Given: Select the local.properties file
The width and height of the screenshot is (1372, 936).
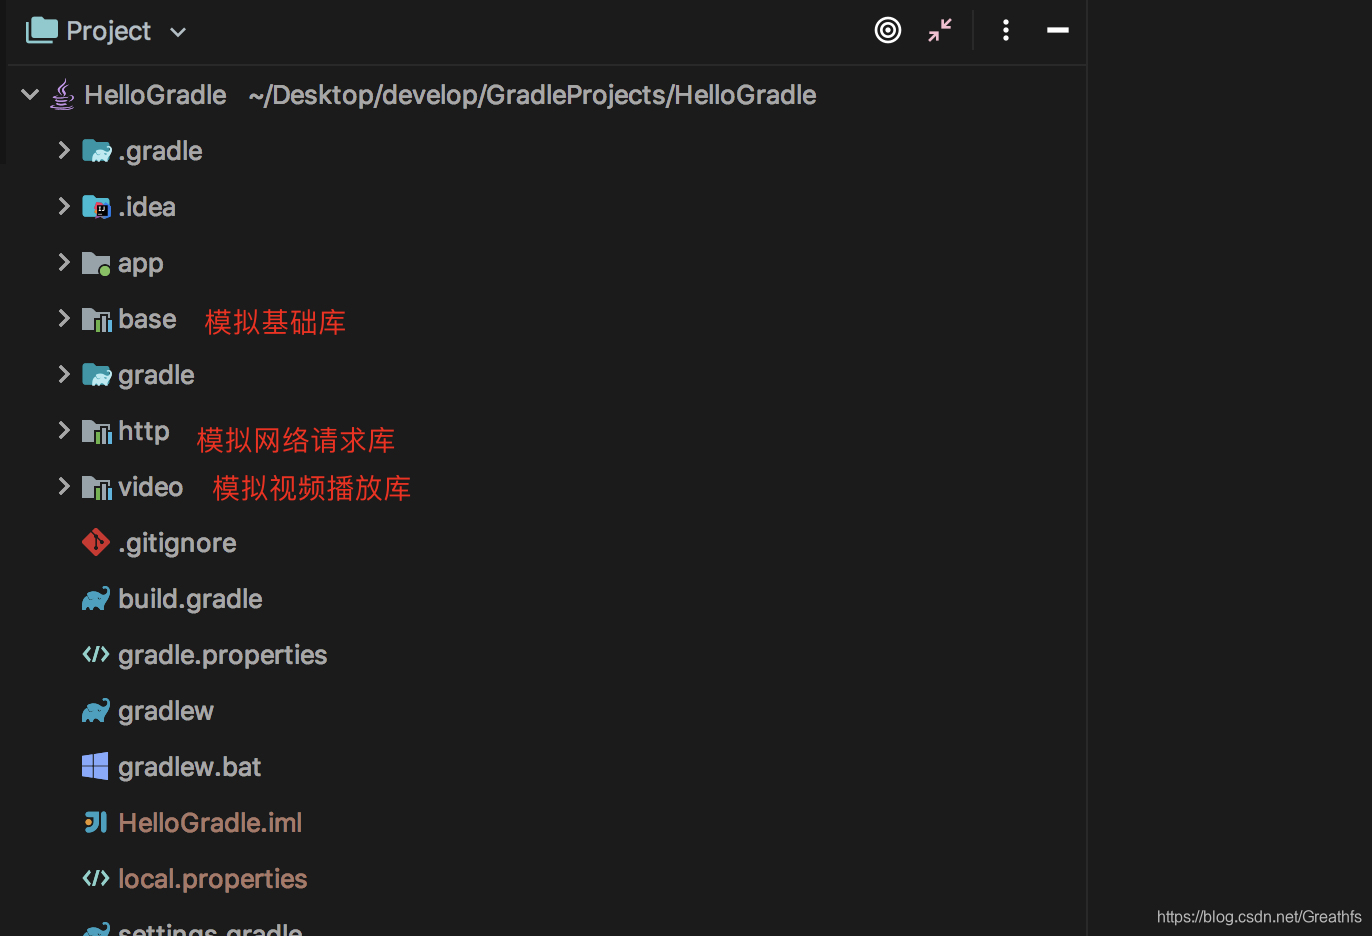Looking at the screenshot, I should pyautogui.click(x=213, y=879).
